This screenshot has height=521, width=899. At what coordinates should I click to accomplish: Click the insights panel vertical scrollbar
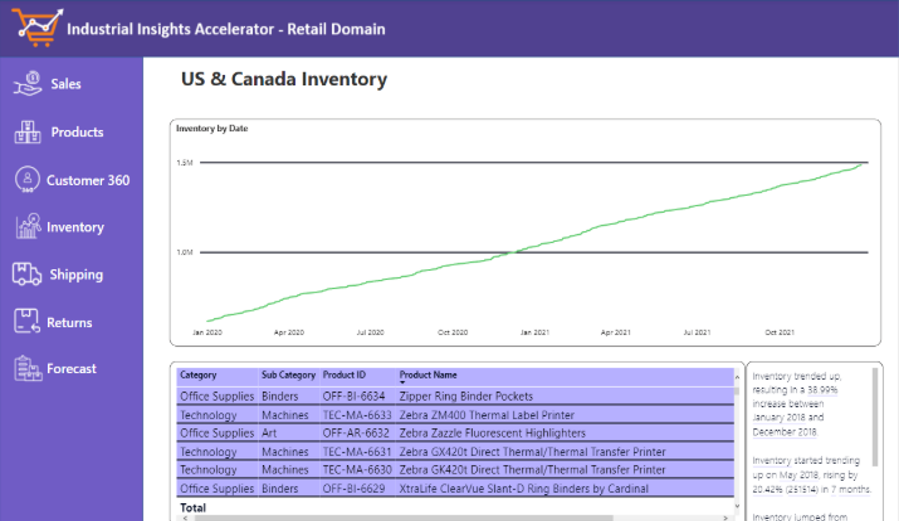(x=875, y=417)
